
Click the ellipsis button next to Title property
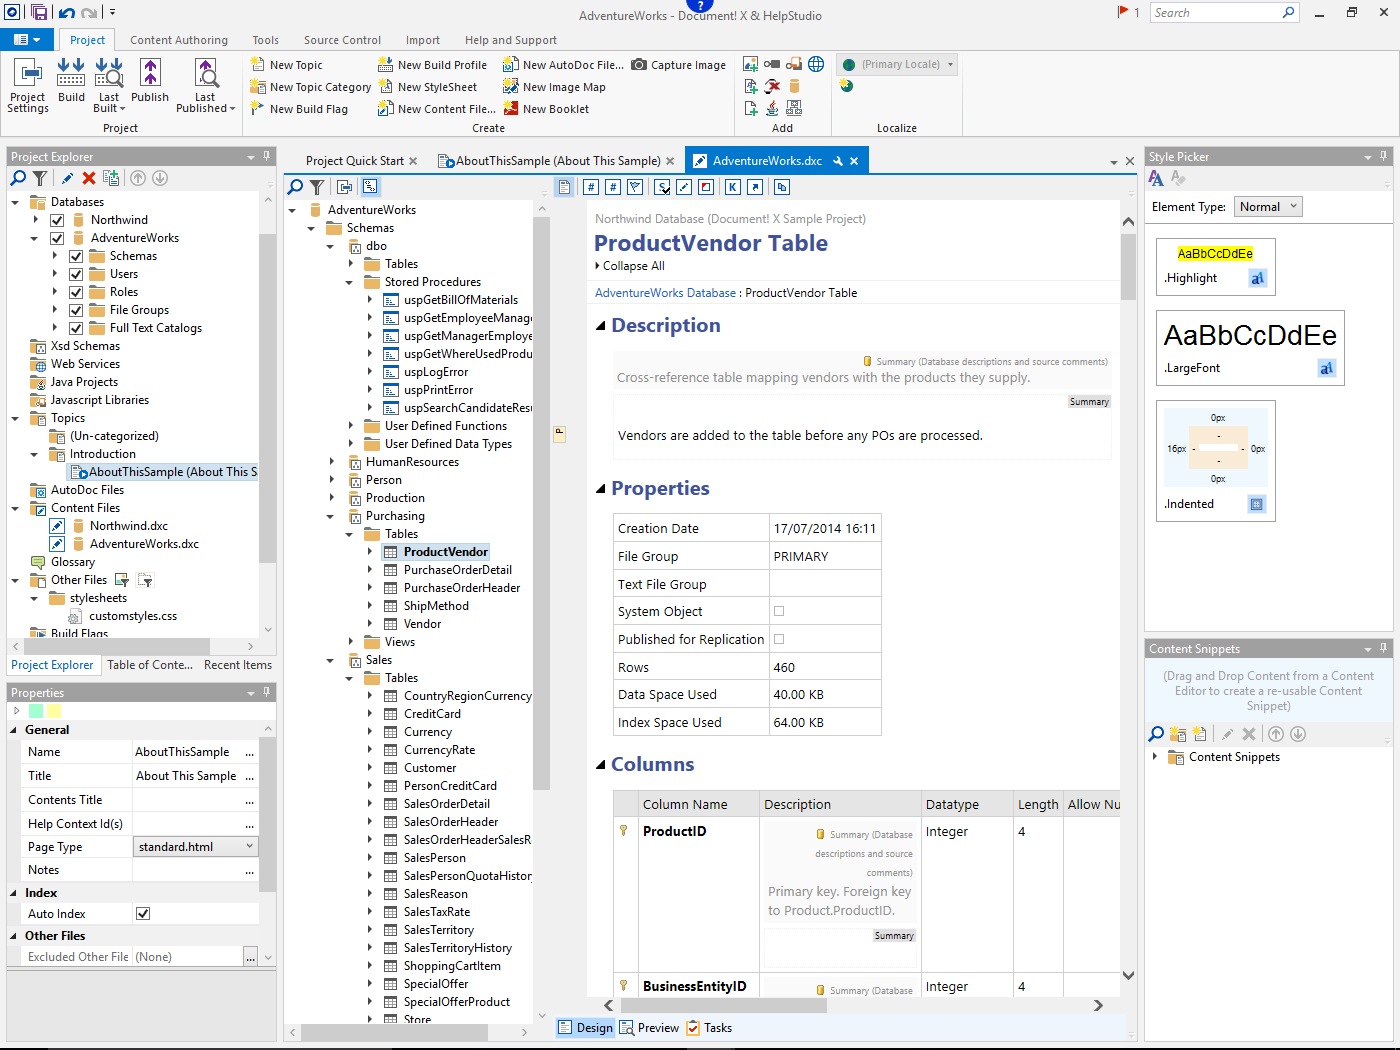pos(250,776)
